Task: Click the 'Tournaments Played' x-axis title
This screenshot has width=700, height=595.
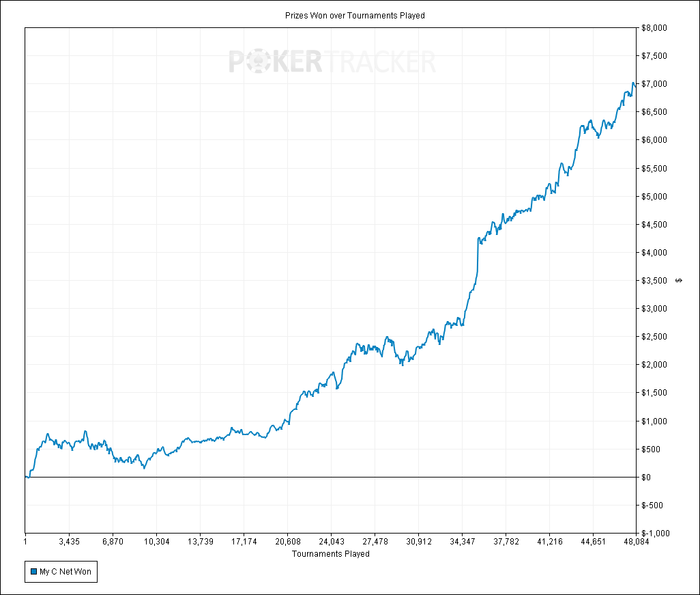Action: pyautogui.click(x=331, y=554)
